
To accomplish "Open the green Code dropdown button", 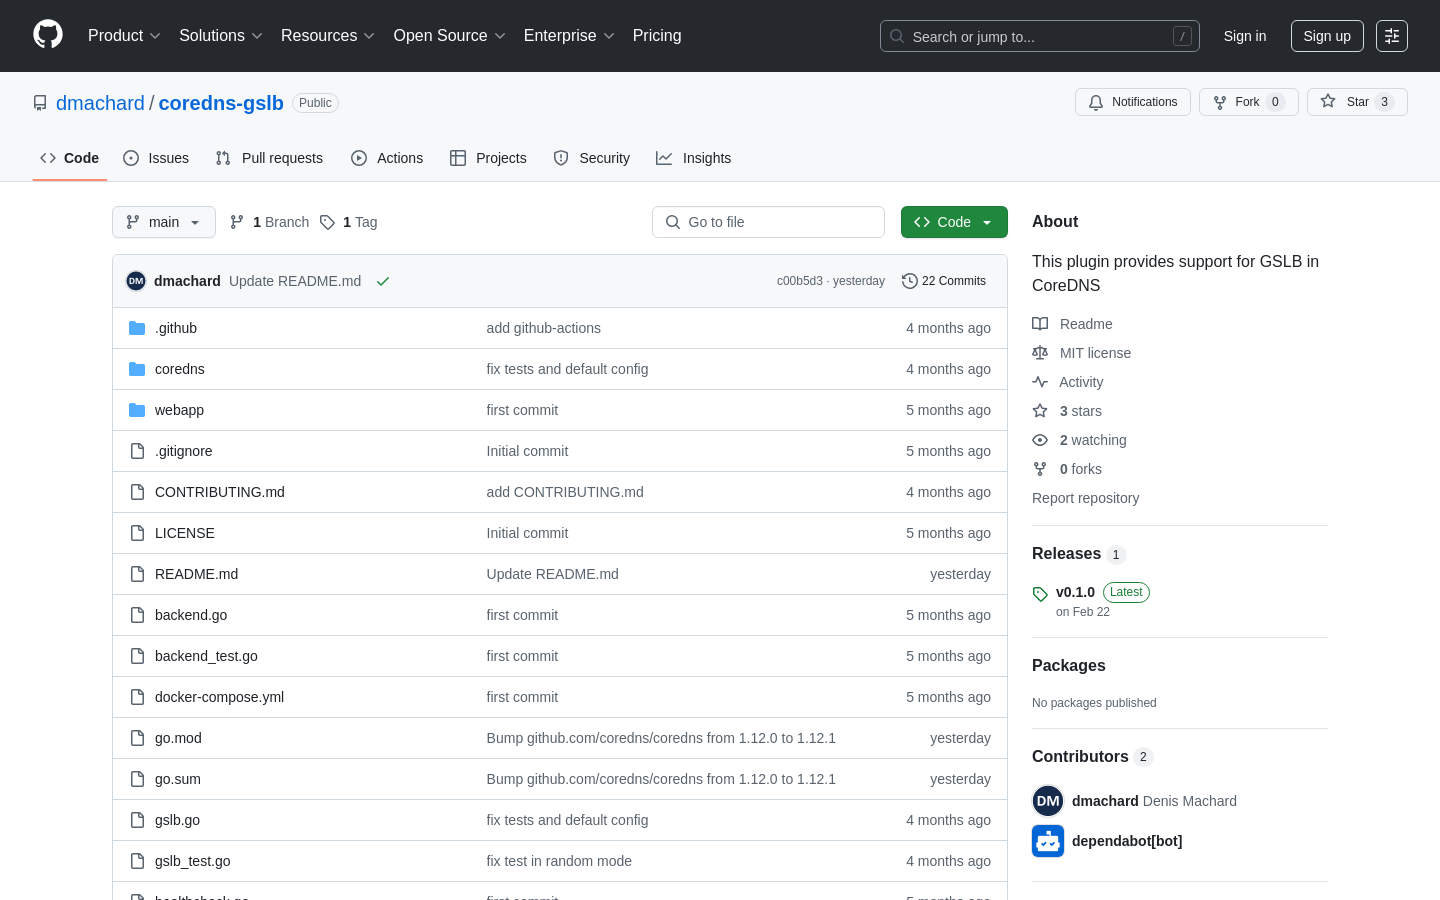I will click(x=954, y=222).
